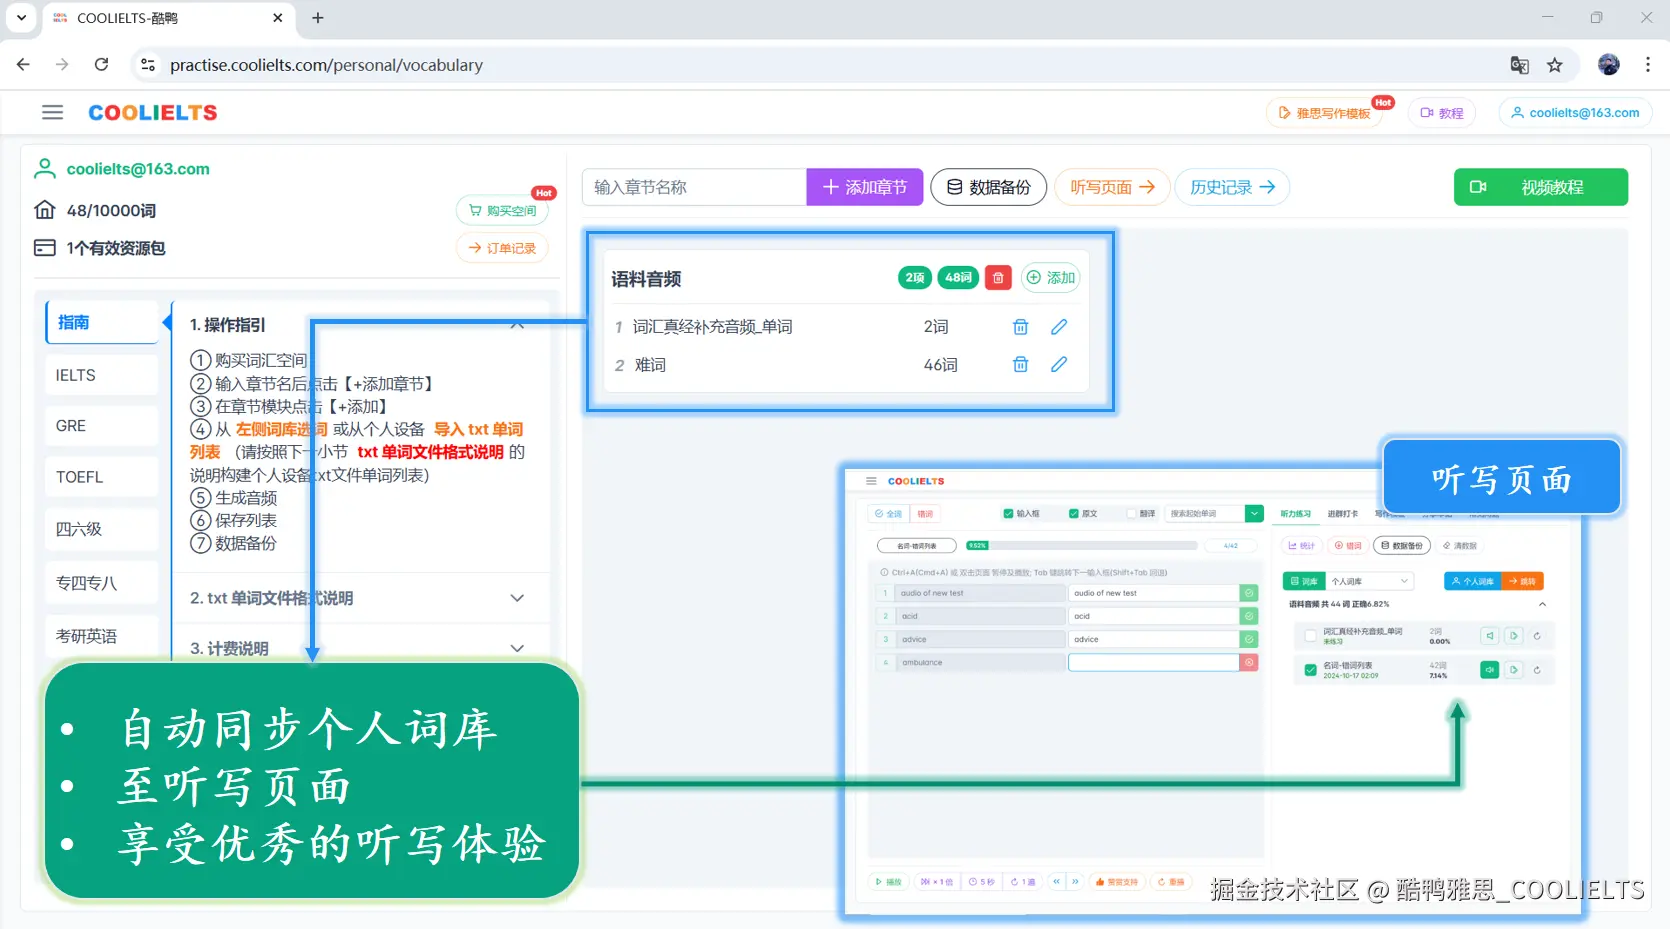Collapse the 1. 操作指引 section
The width and height of the screenshot is (1670, 929).
(x=517, y=325)
